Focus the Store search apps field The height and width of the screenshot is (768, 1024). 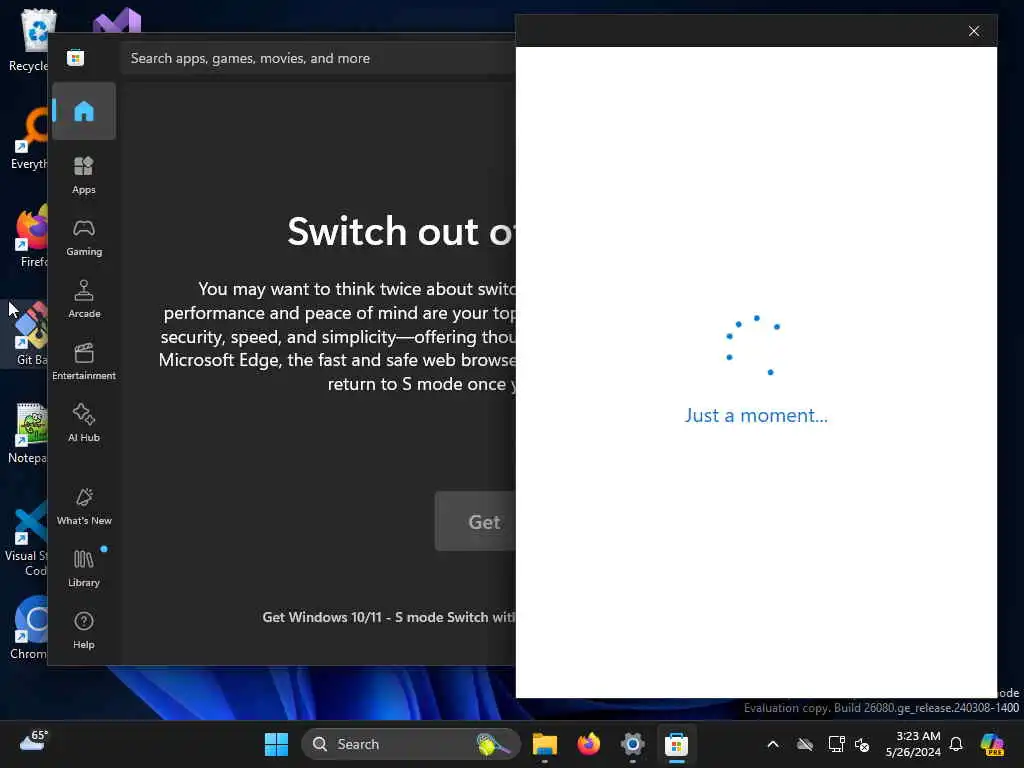(317, 58)
